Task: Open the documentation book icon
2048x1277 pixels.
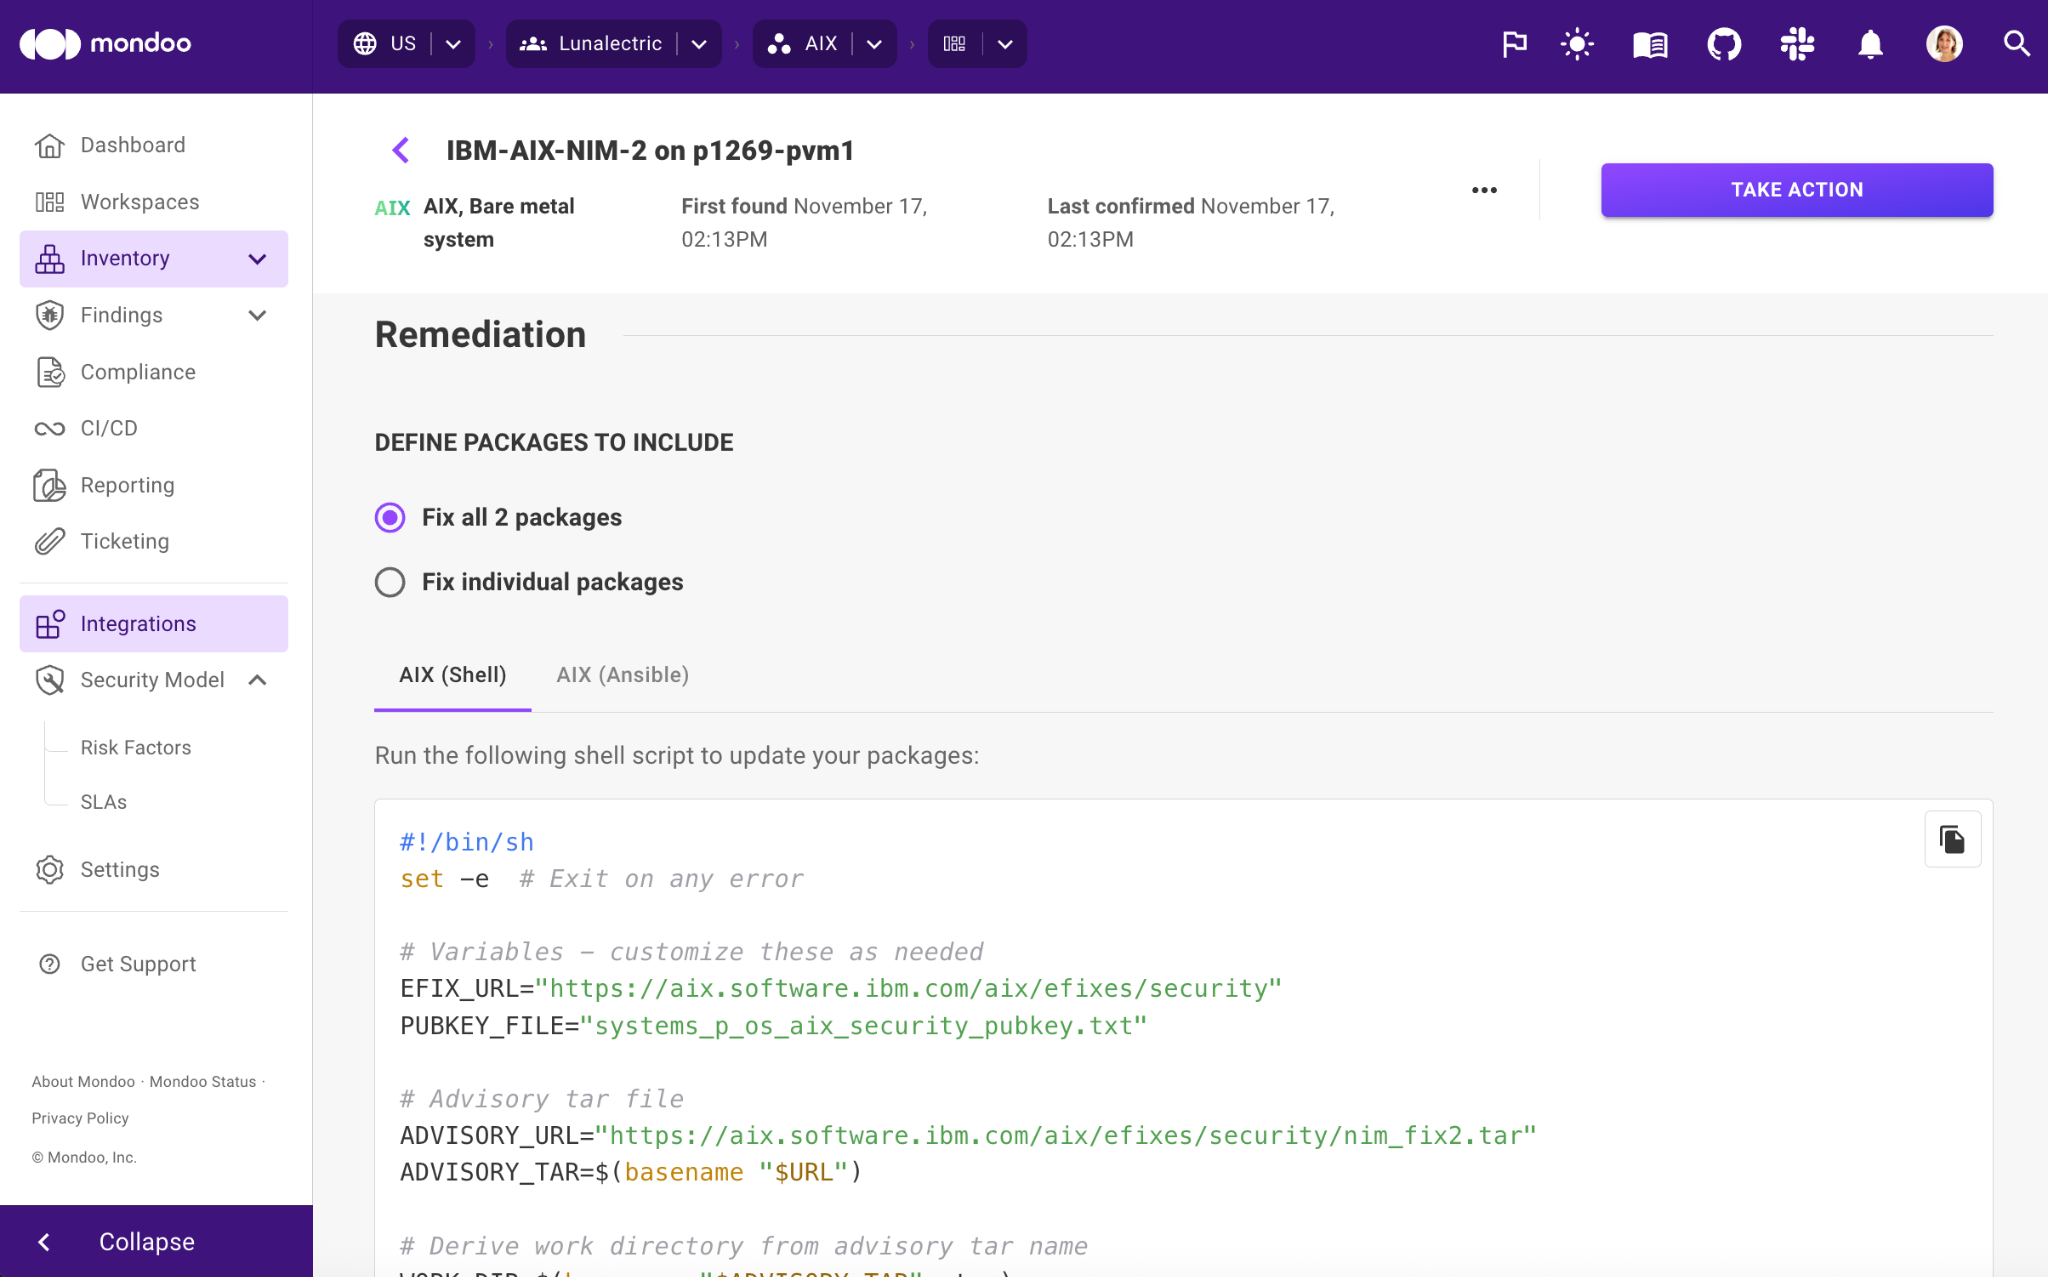Action: [1650, 44]
